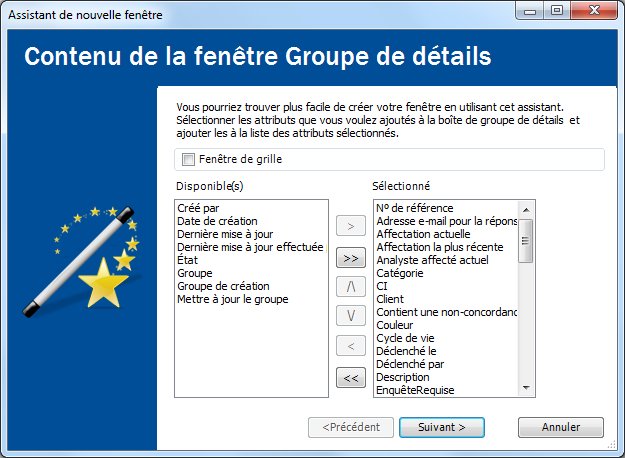The image size is (625, 458).
Task: Enable the Fenêtre de grille checkbox
Action: [188, 159]
